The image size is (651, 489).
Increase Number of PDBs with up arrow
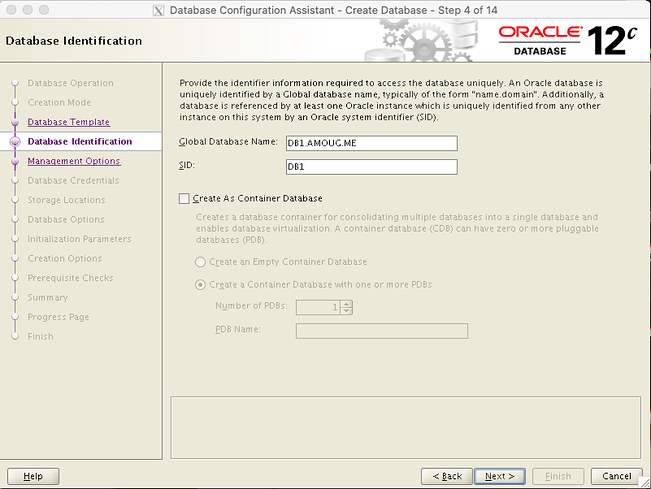[346, 304]
